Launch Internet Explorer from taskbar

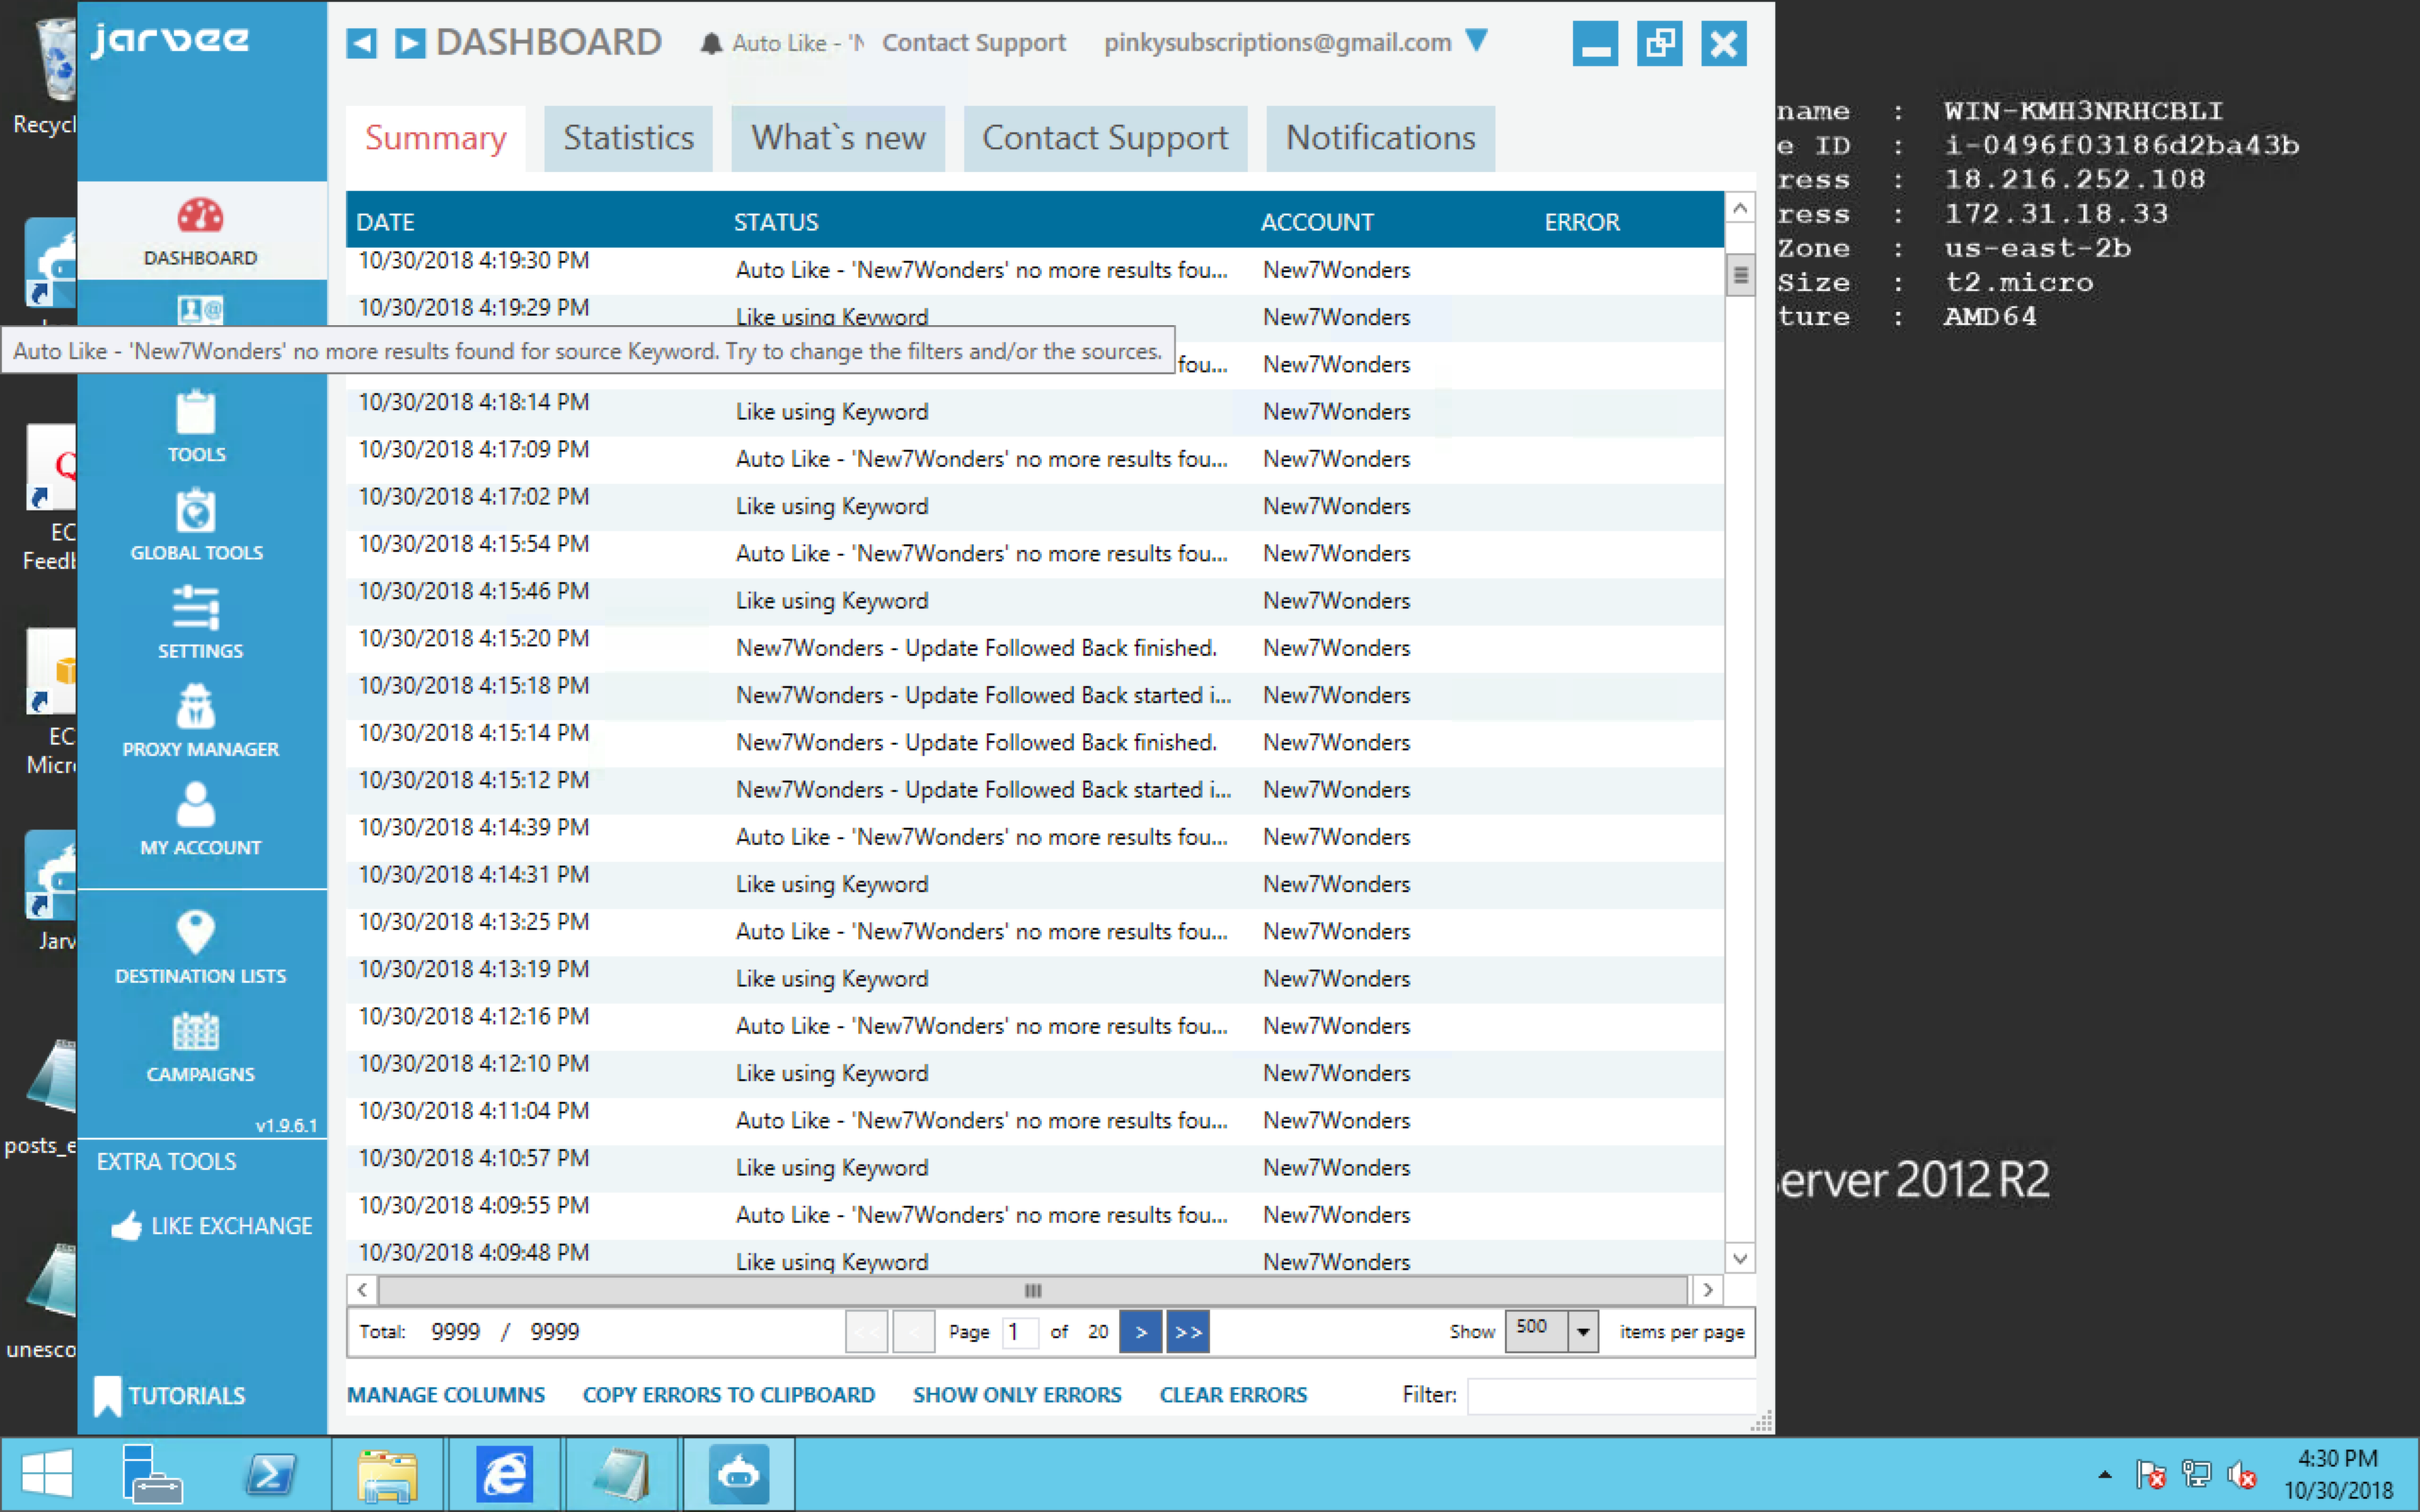click(x=504, y=1474)
